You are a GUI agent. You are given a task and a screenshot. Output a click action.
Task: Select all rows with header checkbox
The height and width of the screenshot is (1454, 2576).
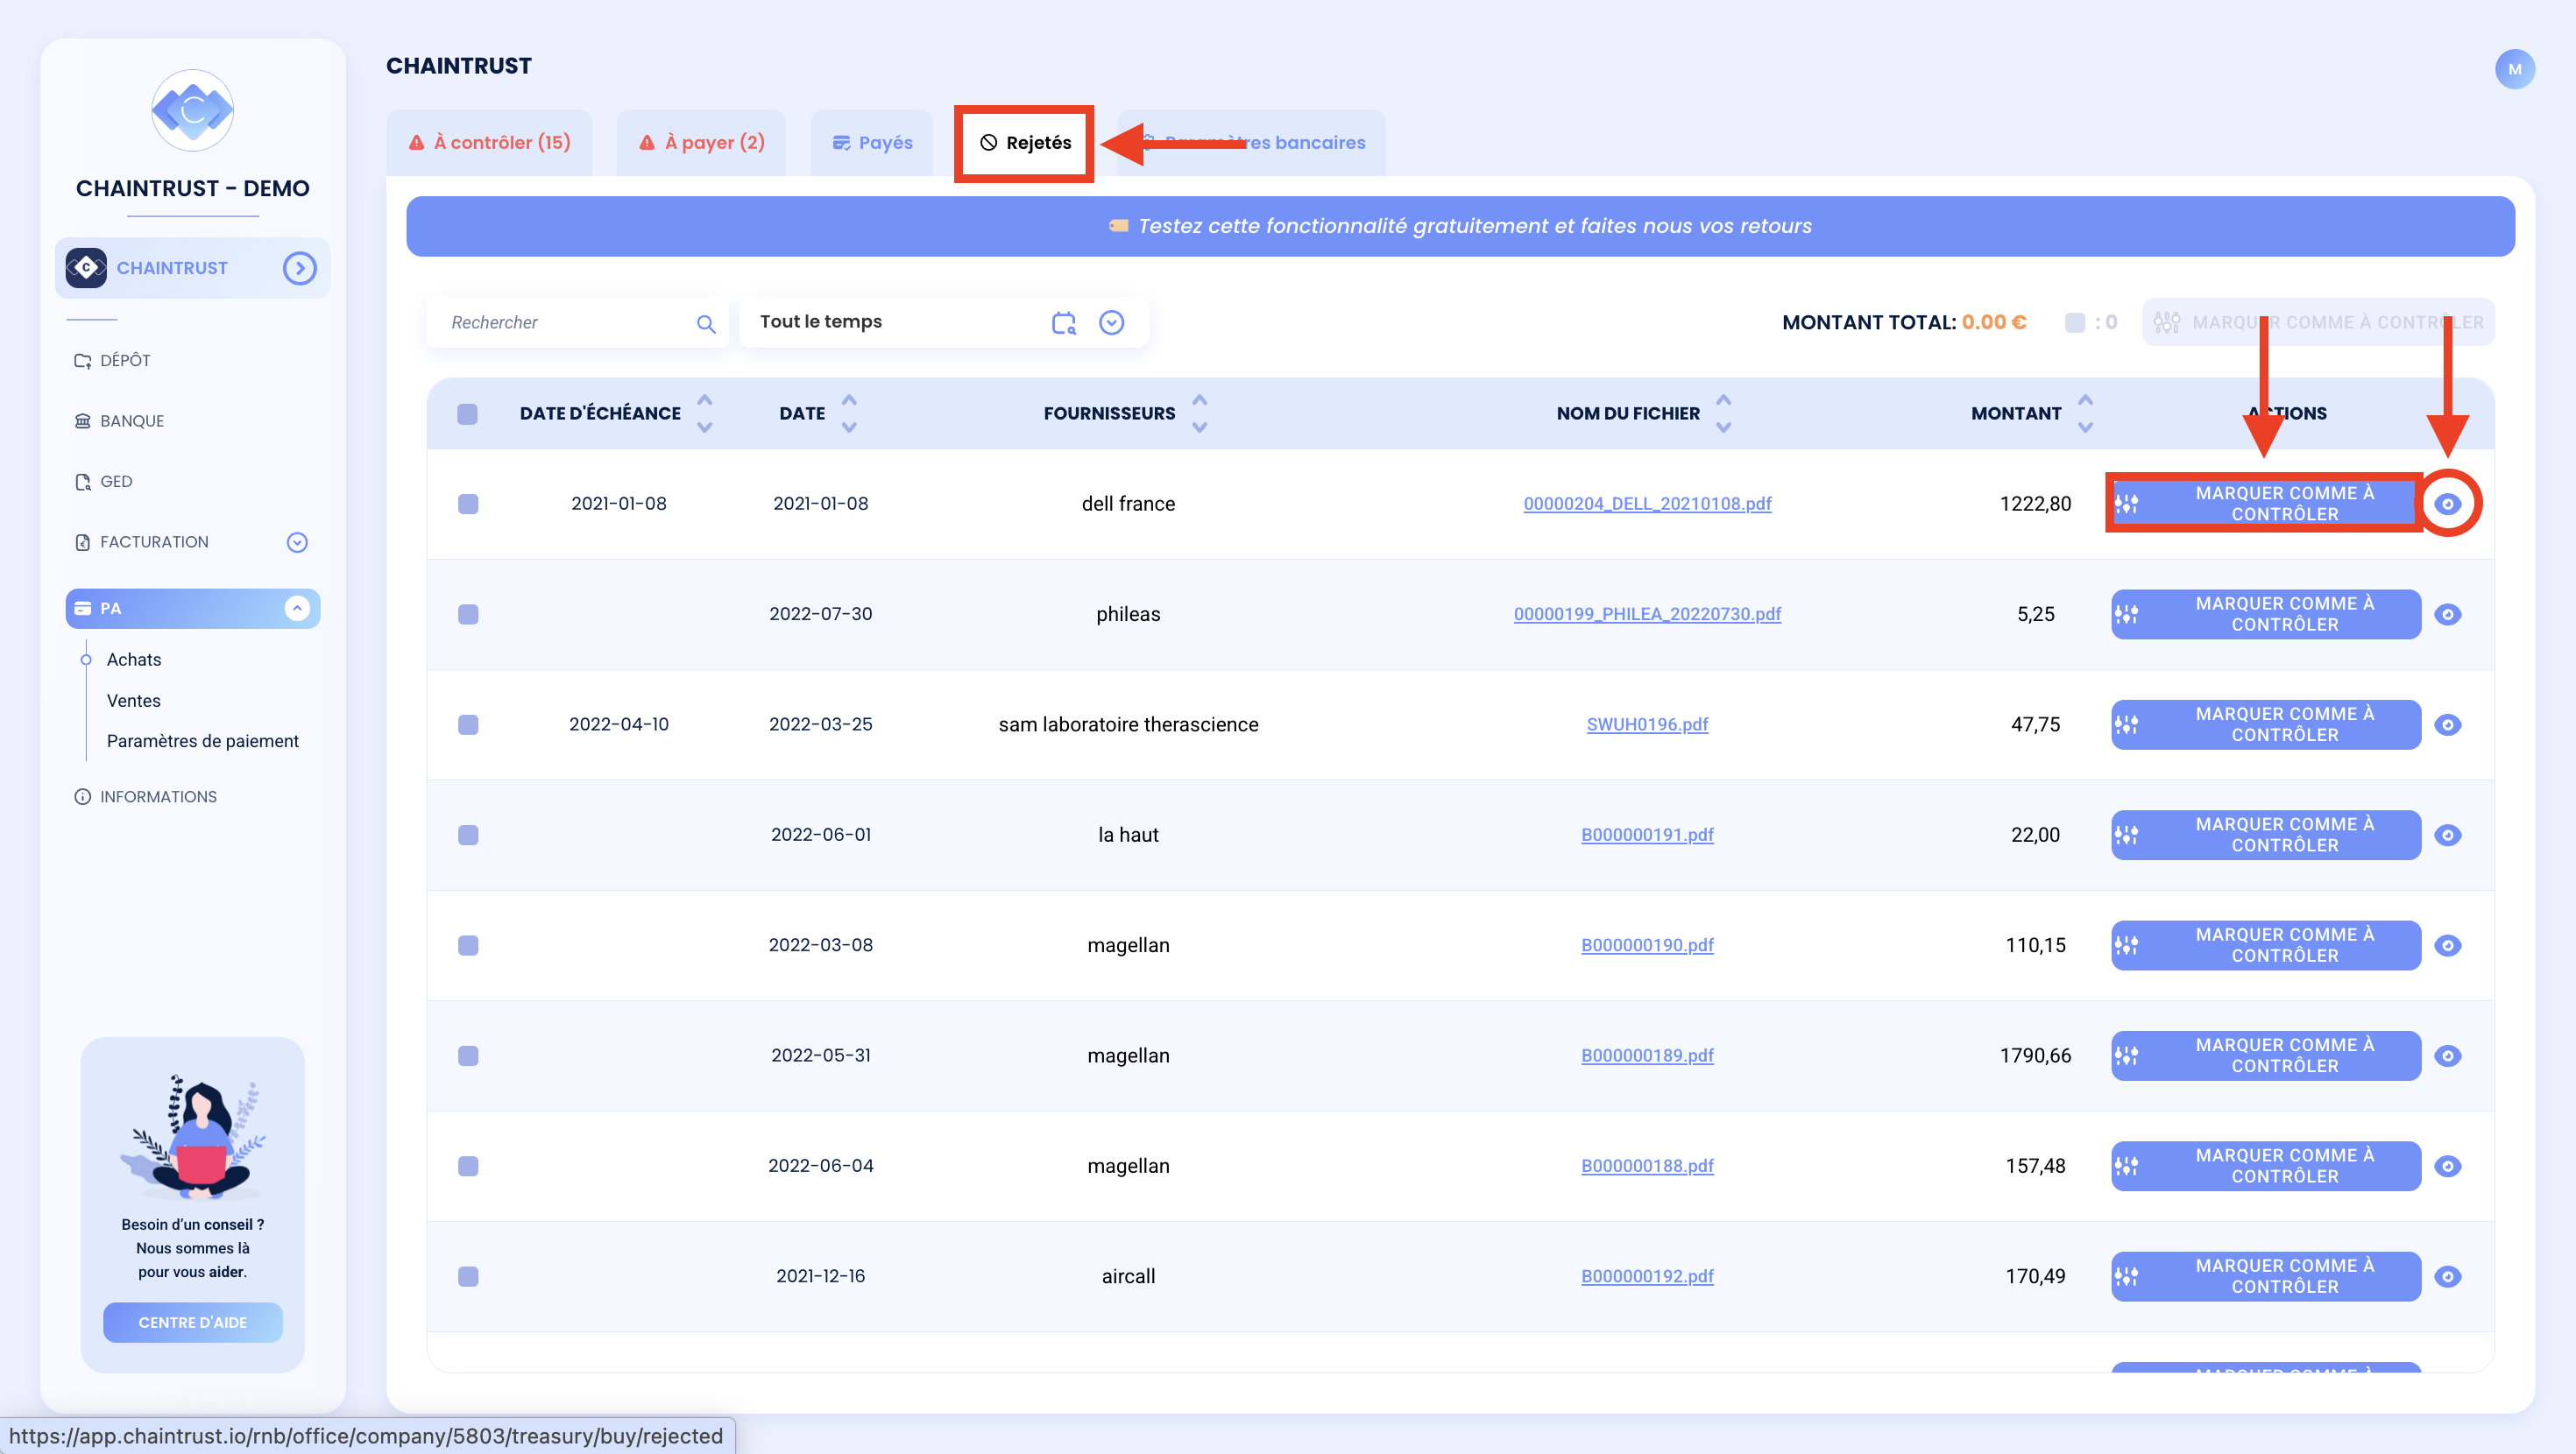pos(467,413)
